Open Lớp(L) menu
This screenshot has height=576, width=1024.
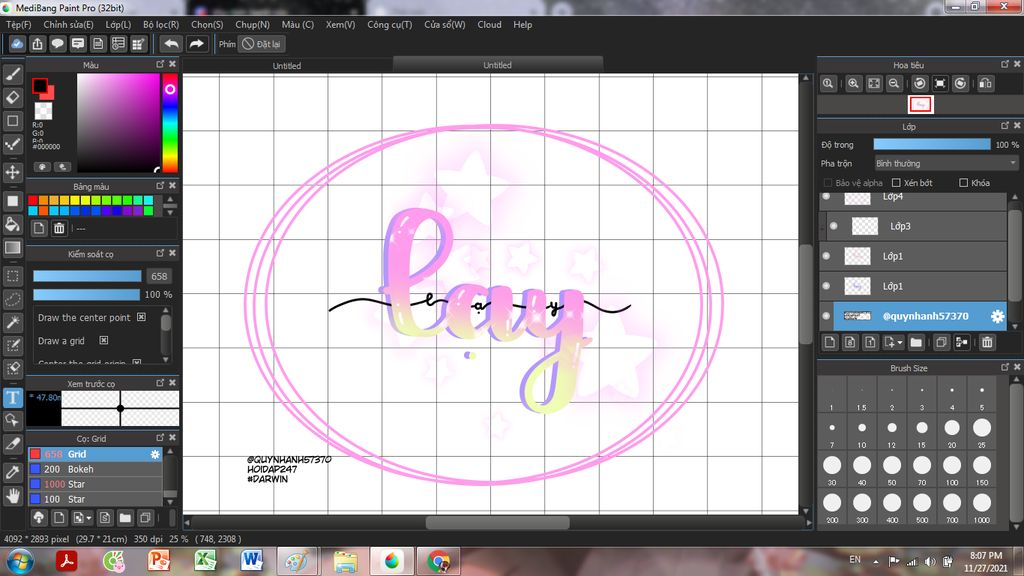[118, 24]
